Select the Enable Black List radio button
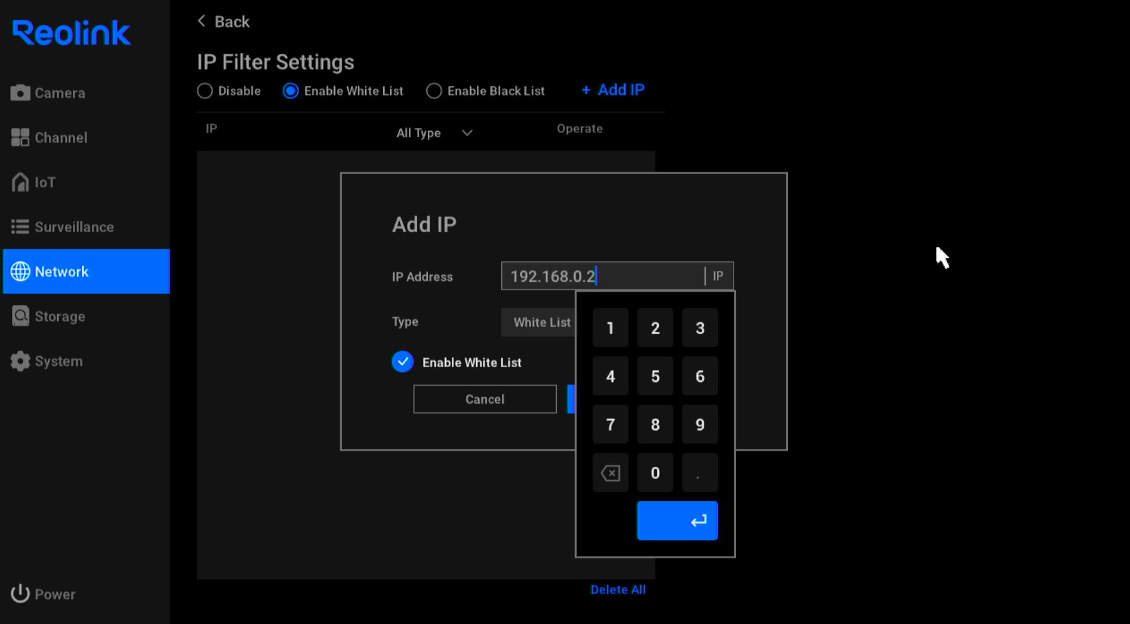The image size is (1130, 624). [x=434, y=91]
